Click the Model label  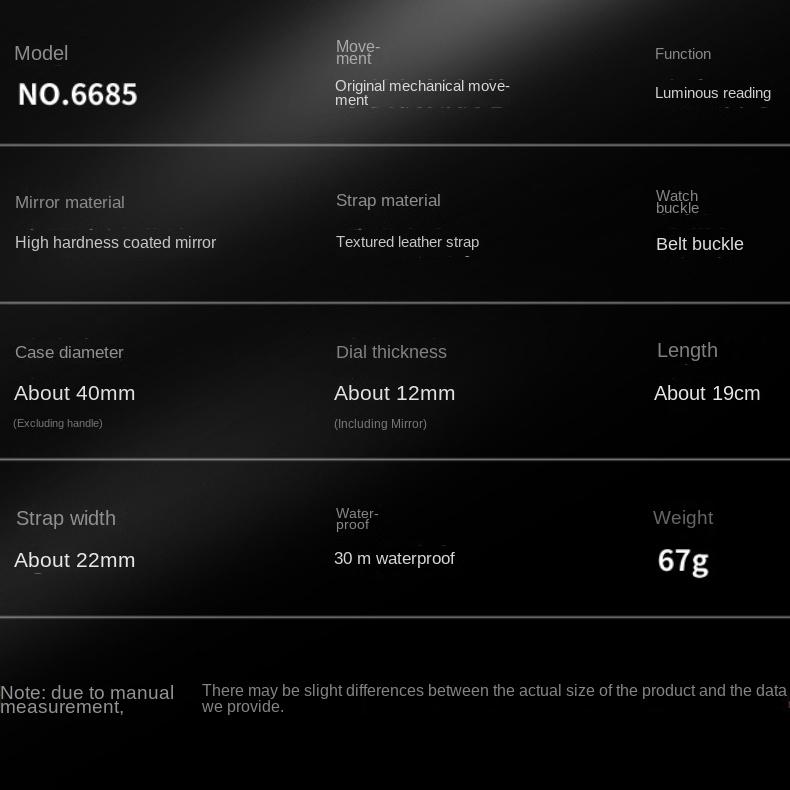click(x=41, y=54)
